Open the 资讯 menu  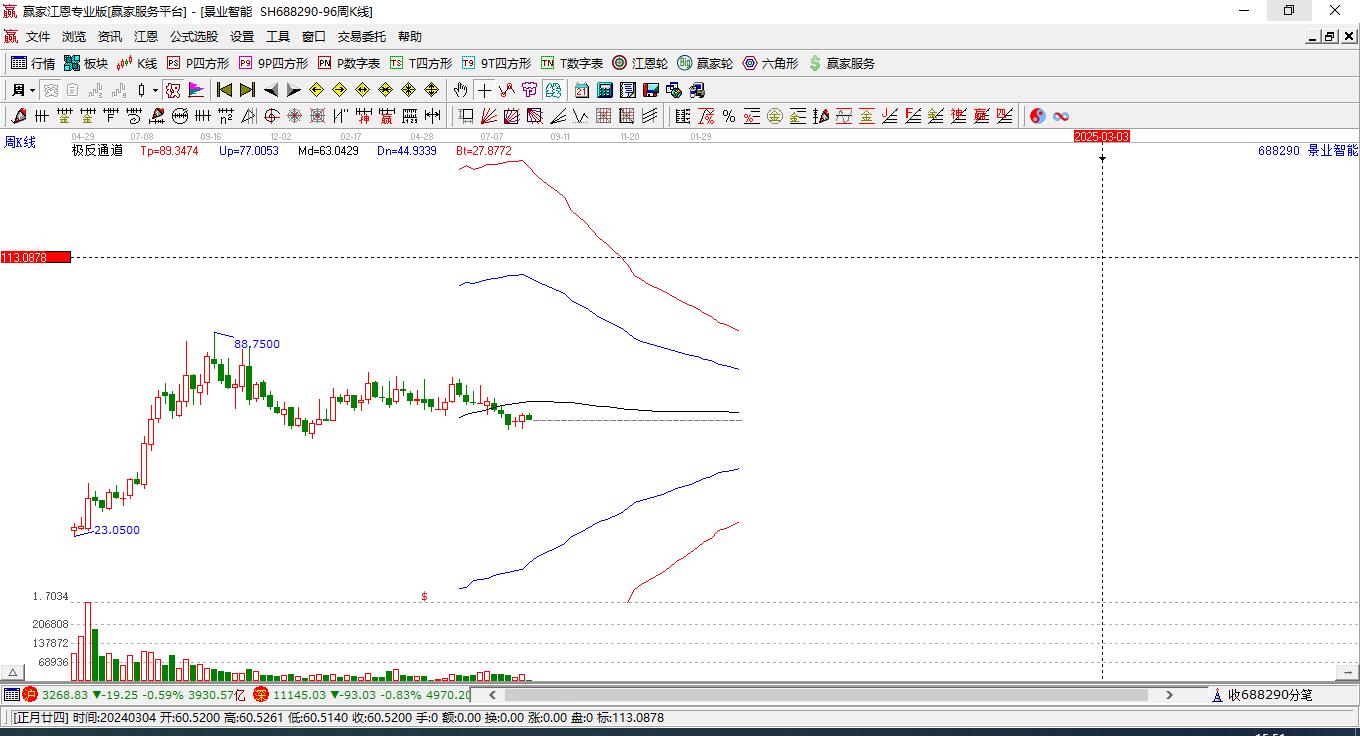point(110,37)
